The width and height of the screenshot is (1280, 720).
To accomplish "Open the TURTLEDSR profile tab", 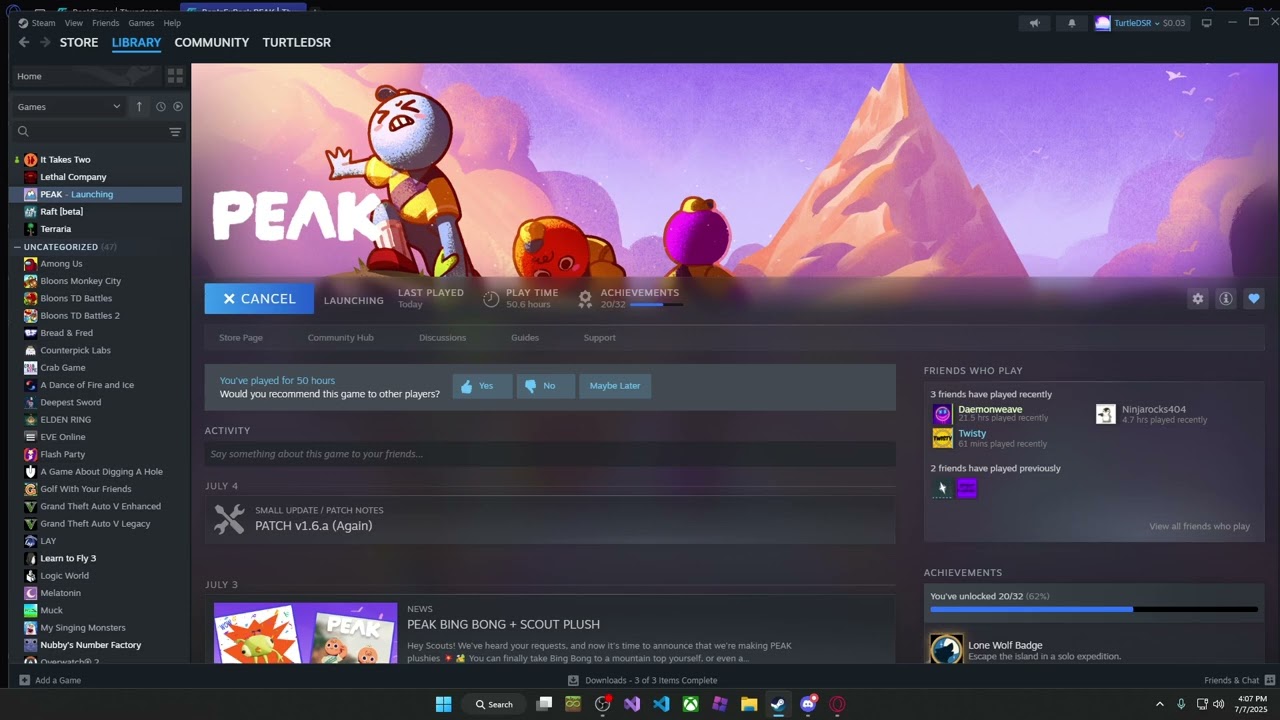I will pos(296,42).
